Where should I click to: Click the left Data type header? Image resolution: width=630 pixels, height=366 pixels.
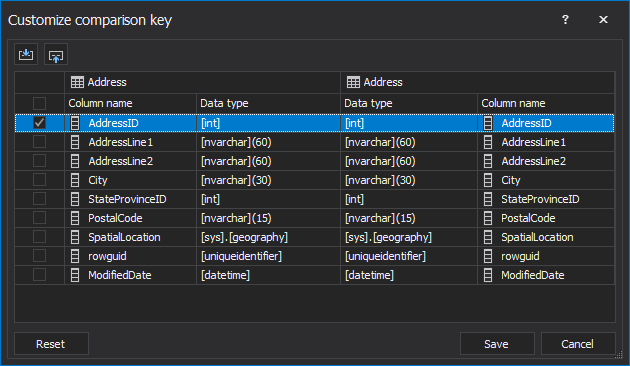[268, 103]
